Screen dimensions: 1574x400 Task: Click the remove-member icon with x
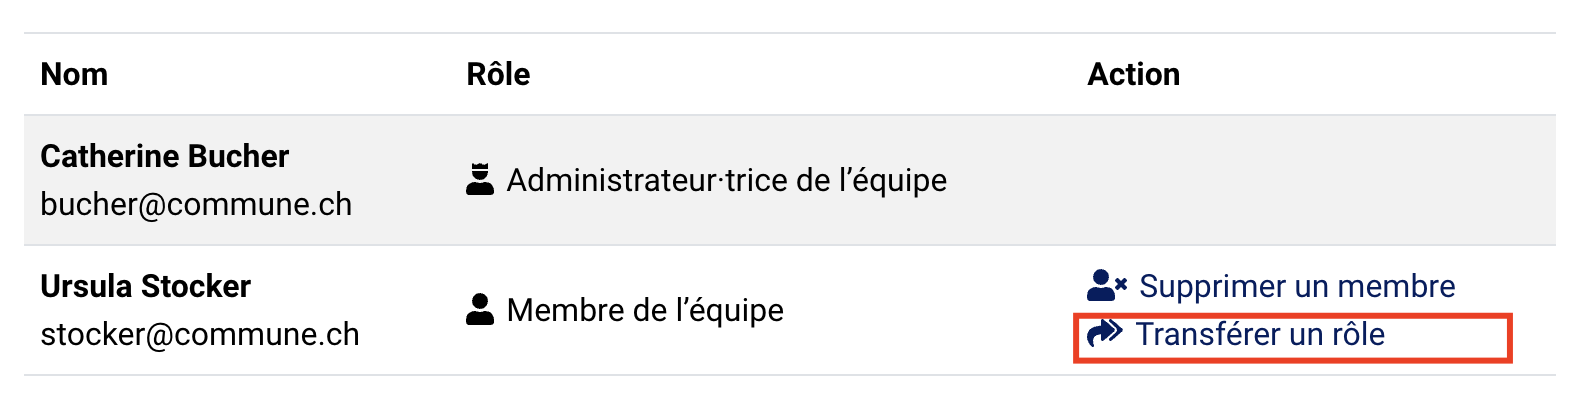(1107, 286)
